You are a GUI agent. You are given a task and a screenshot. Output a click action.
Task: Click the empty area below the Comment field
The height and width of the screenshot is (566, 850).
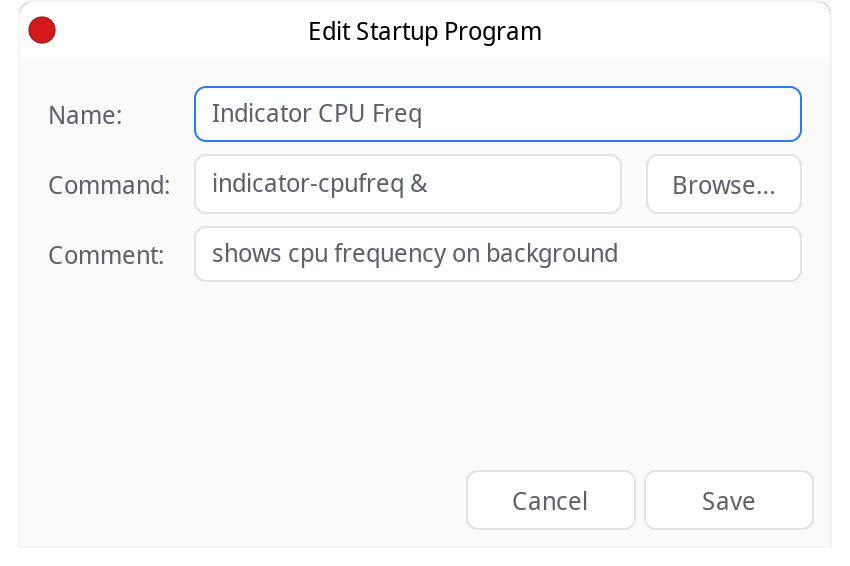[x=425, y=374]
